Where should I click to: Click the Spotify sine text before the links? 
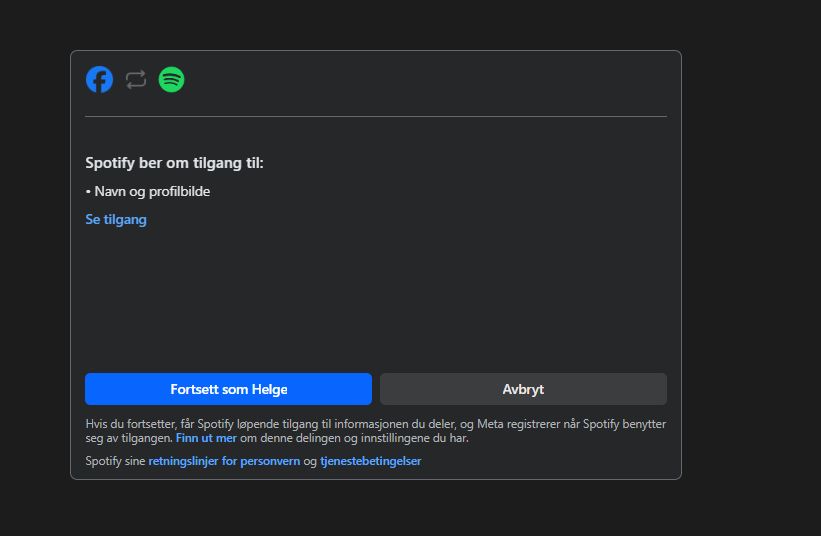(115, 461)
